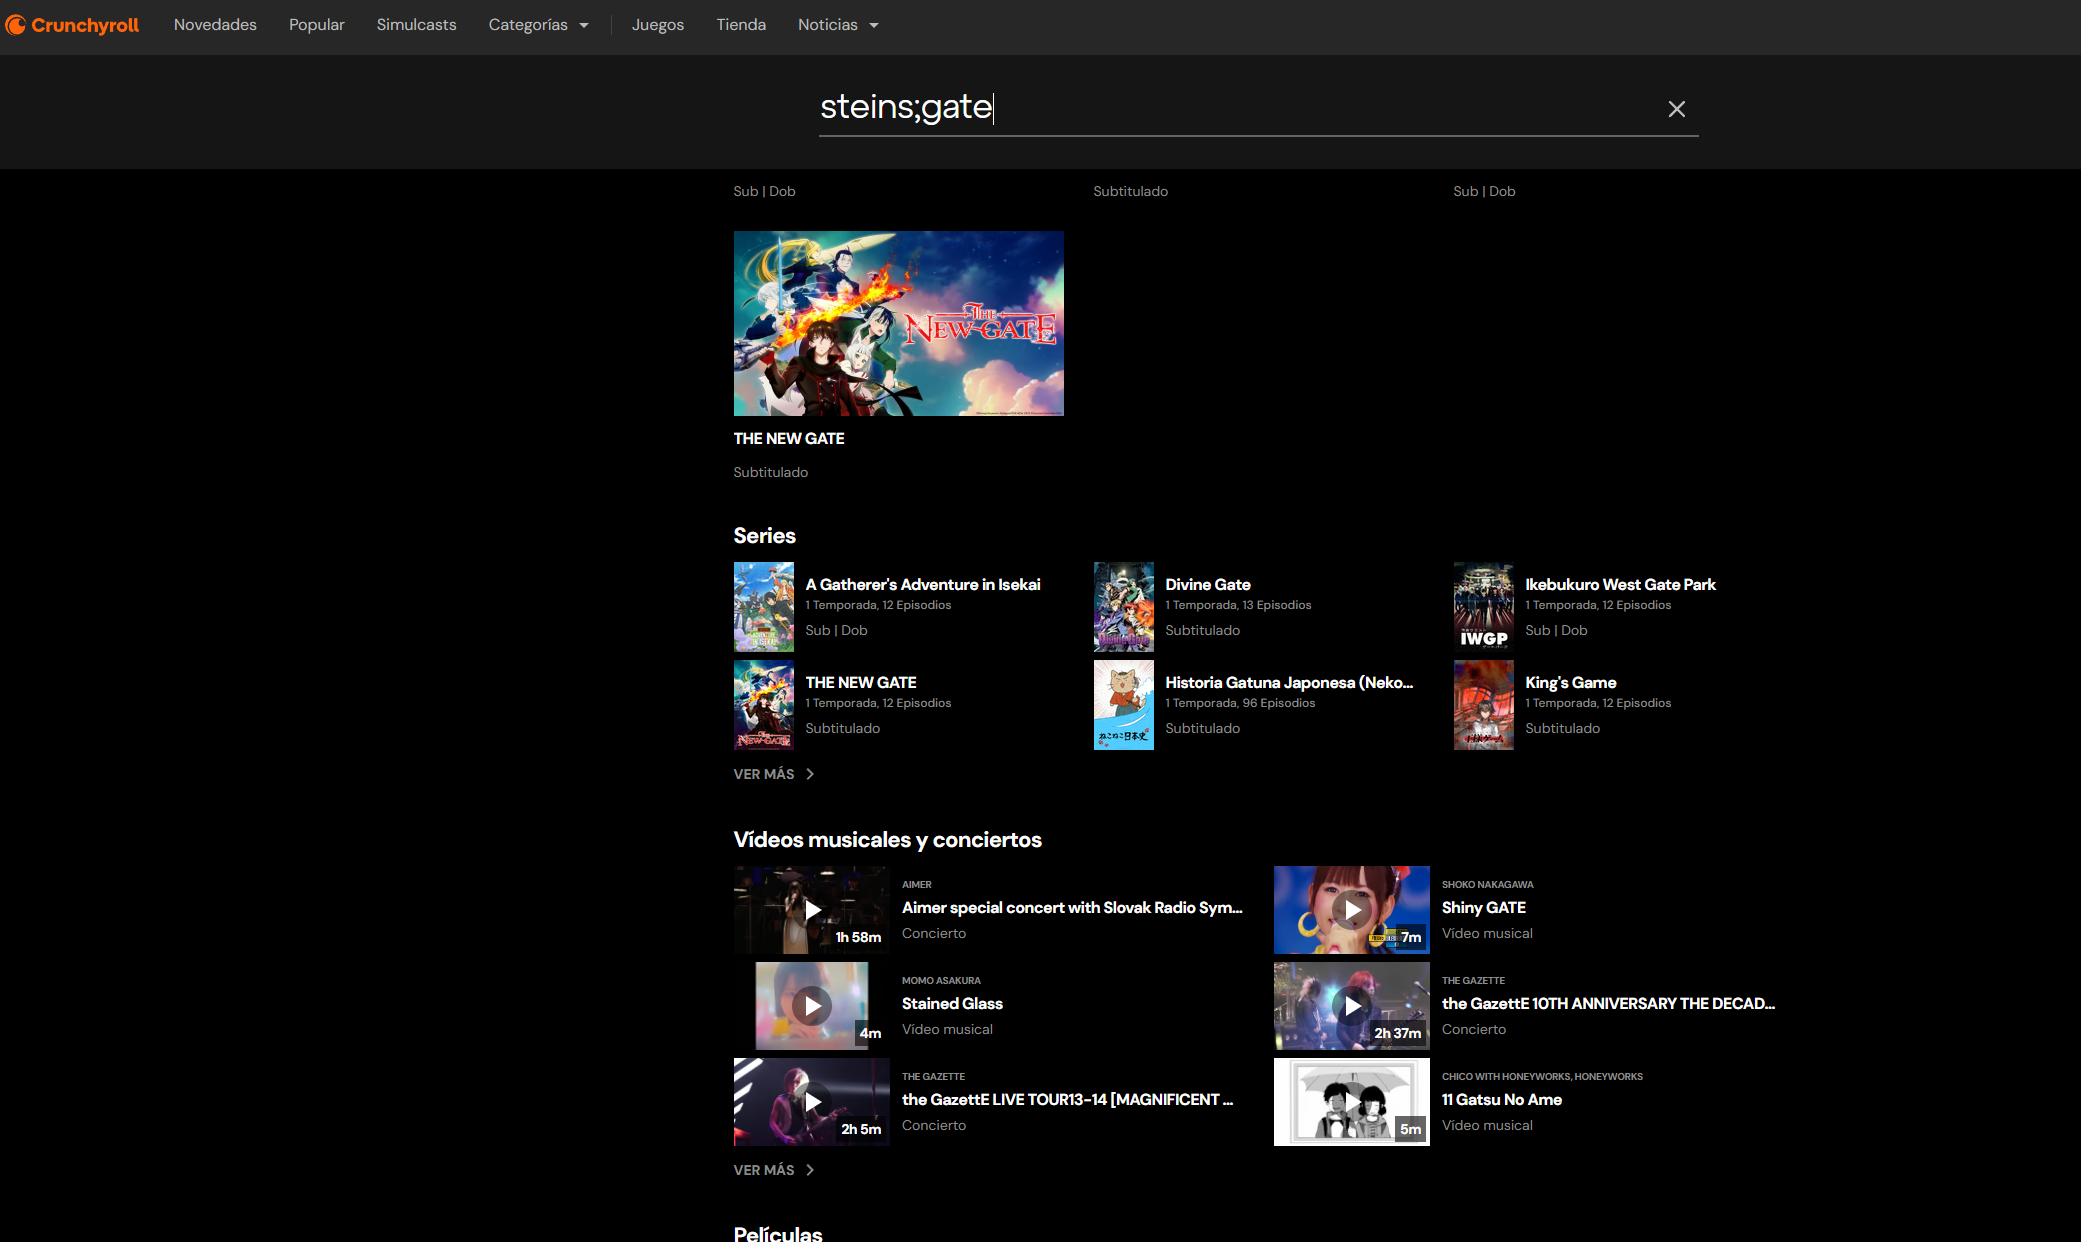
Task: Click the Películas section heading
Action: pos(778,1234)
